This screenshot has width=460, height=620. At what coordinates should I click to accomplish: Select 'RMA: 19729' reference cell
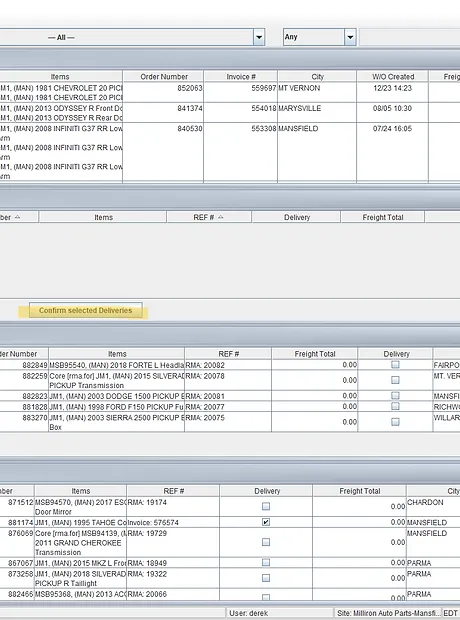(x=173, y=542)
